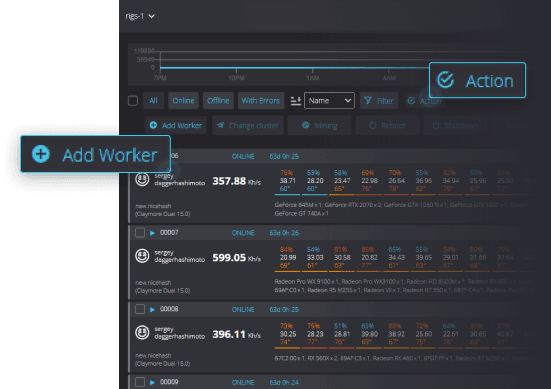Click the Mining pickaxe icon
551x389 pixels.
click(306, 125)
